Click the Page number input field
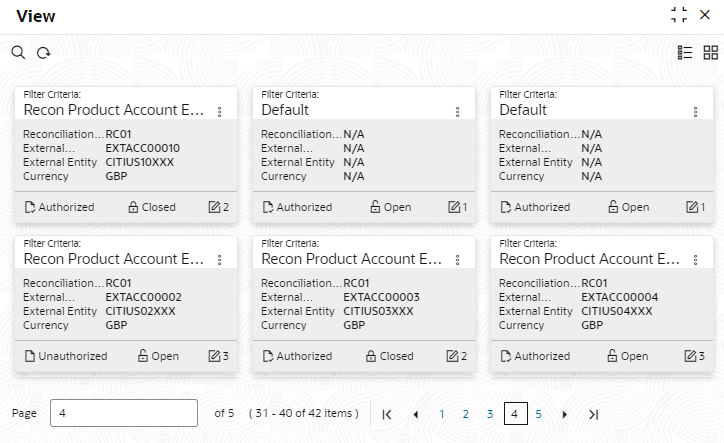 (x=124, y=413)
